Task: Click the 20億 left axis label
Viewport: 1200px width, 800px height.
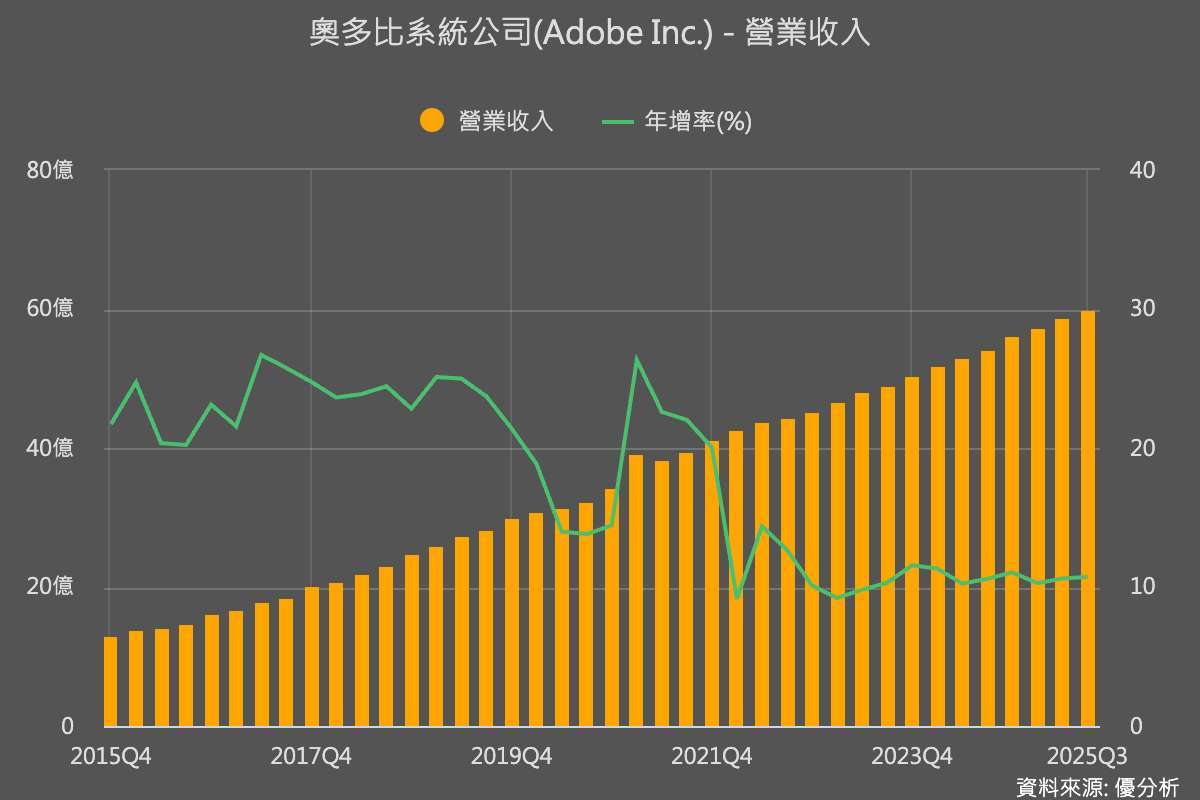Action: [x=50, y=587]
